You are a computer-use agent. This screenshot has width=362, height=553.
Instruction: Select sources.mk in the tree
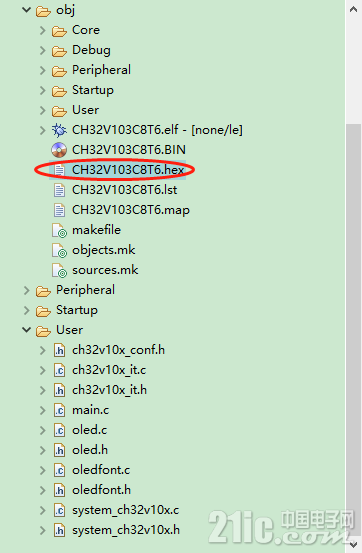[105, 270]
